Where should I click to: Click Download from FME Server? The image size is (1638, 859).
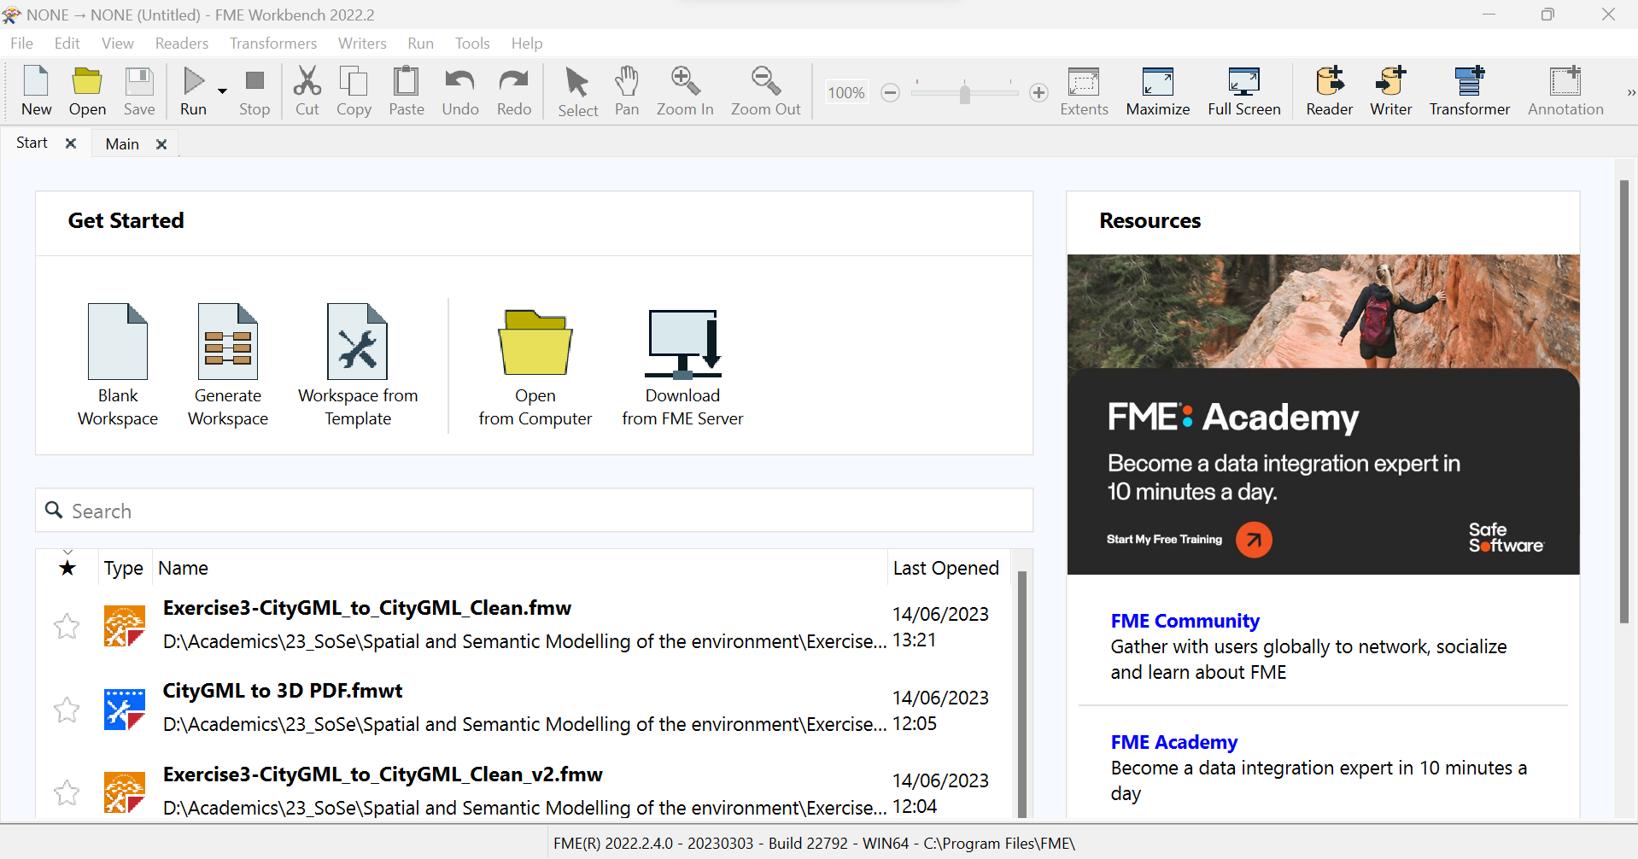pyautogui.click(x=683, y=366)
